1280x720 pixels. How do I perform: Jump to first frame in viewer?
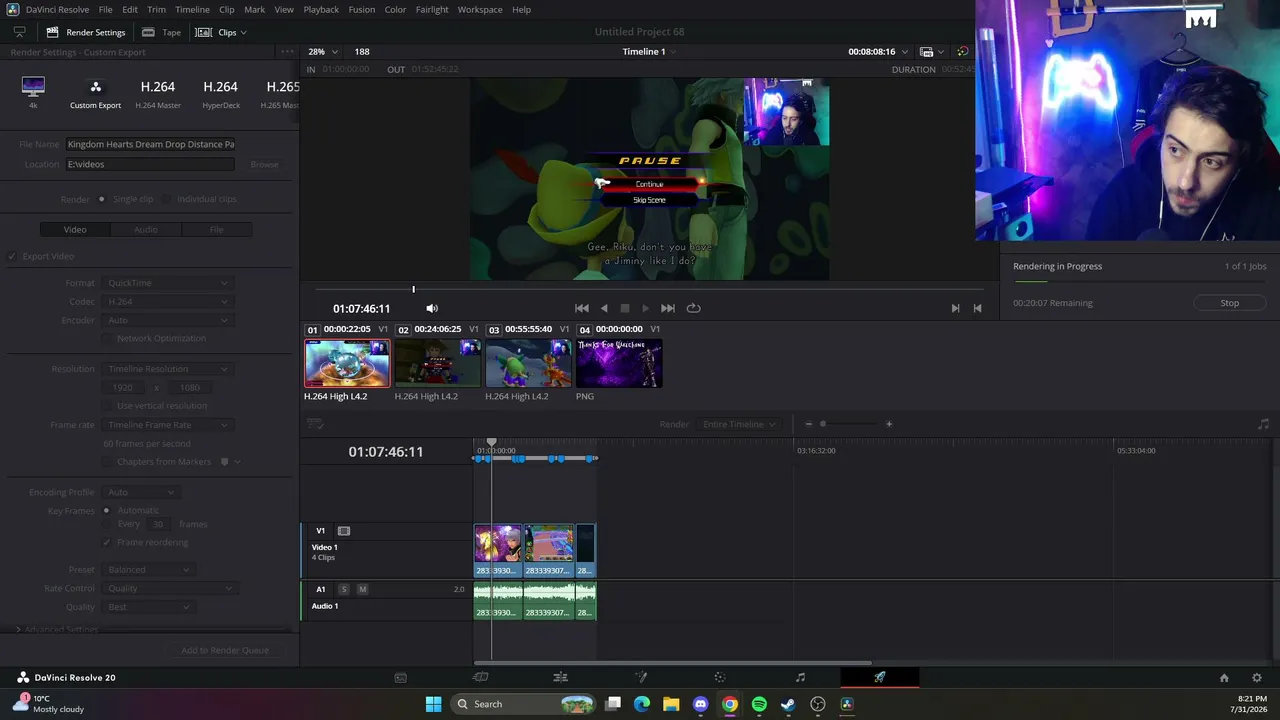[582, 308]
